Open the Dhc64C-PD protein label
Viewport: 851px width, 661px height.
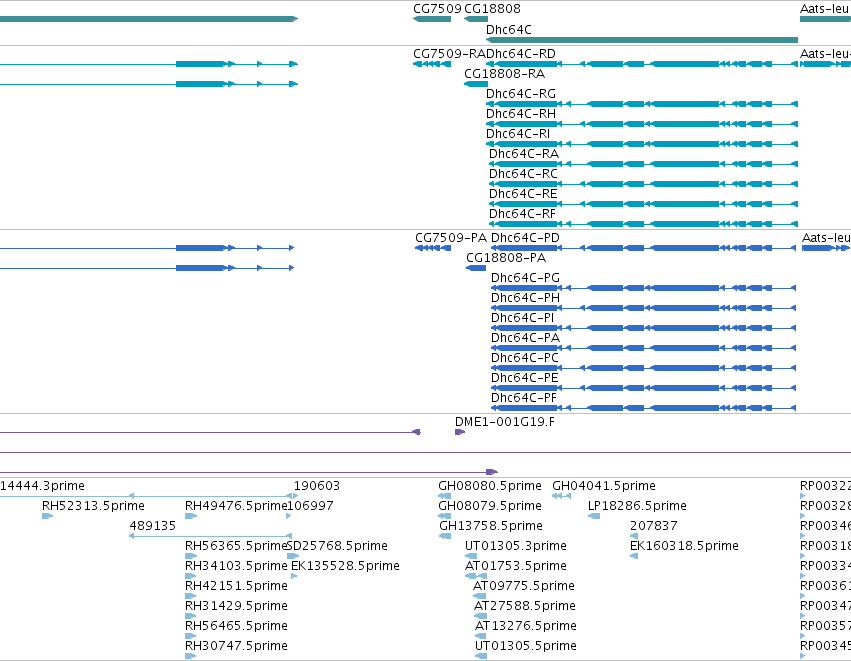click(525, 238)
